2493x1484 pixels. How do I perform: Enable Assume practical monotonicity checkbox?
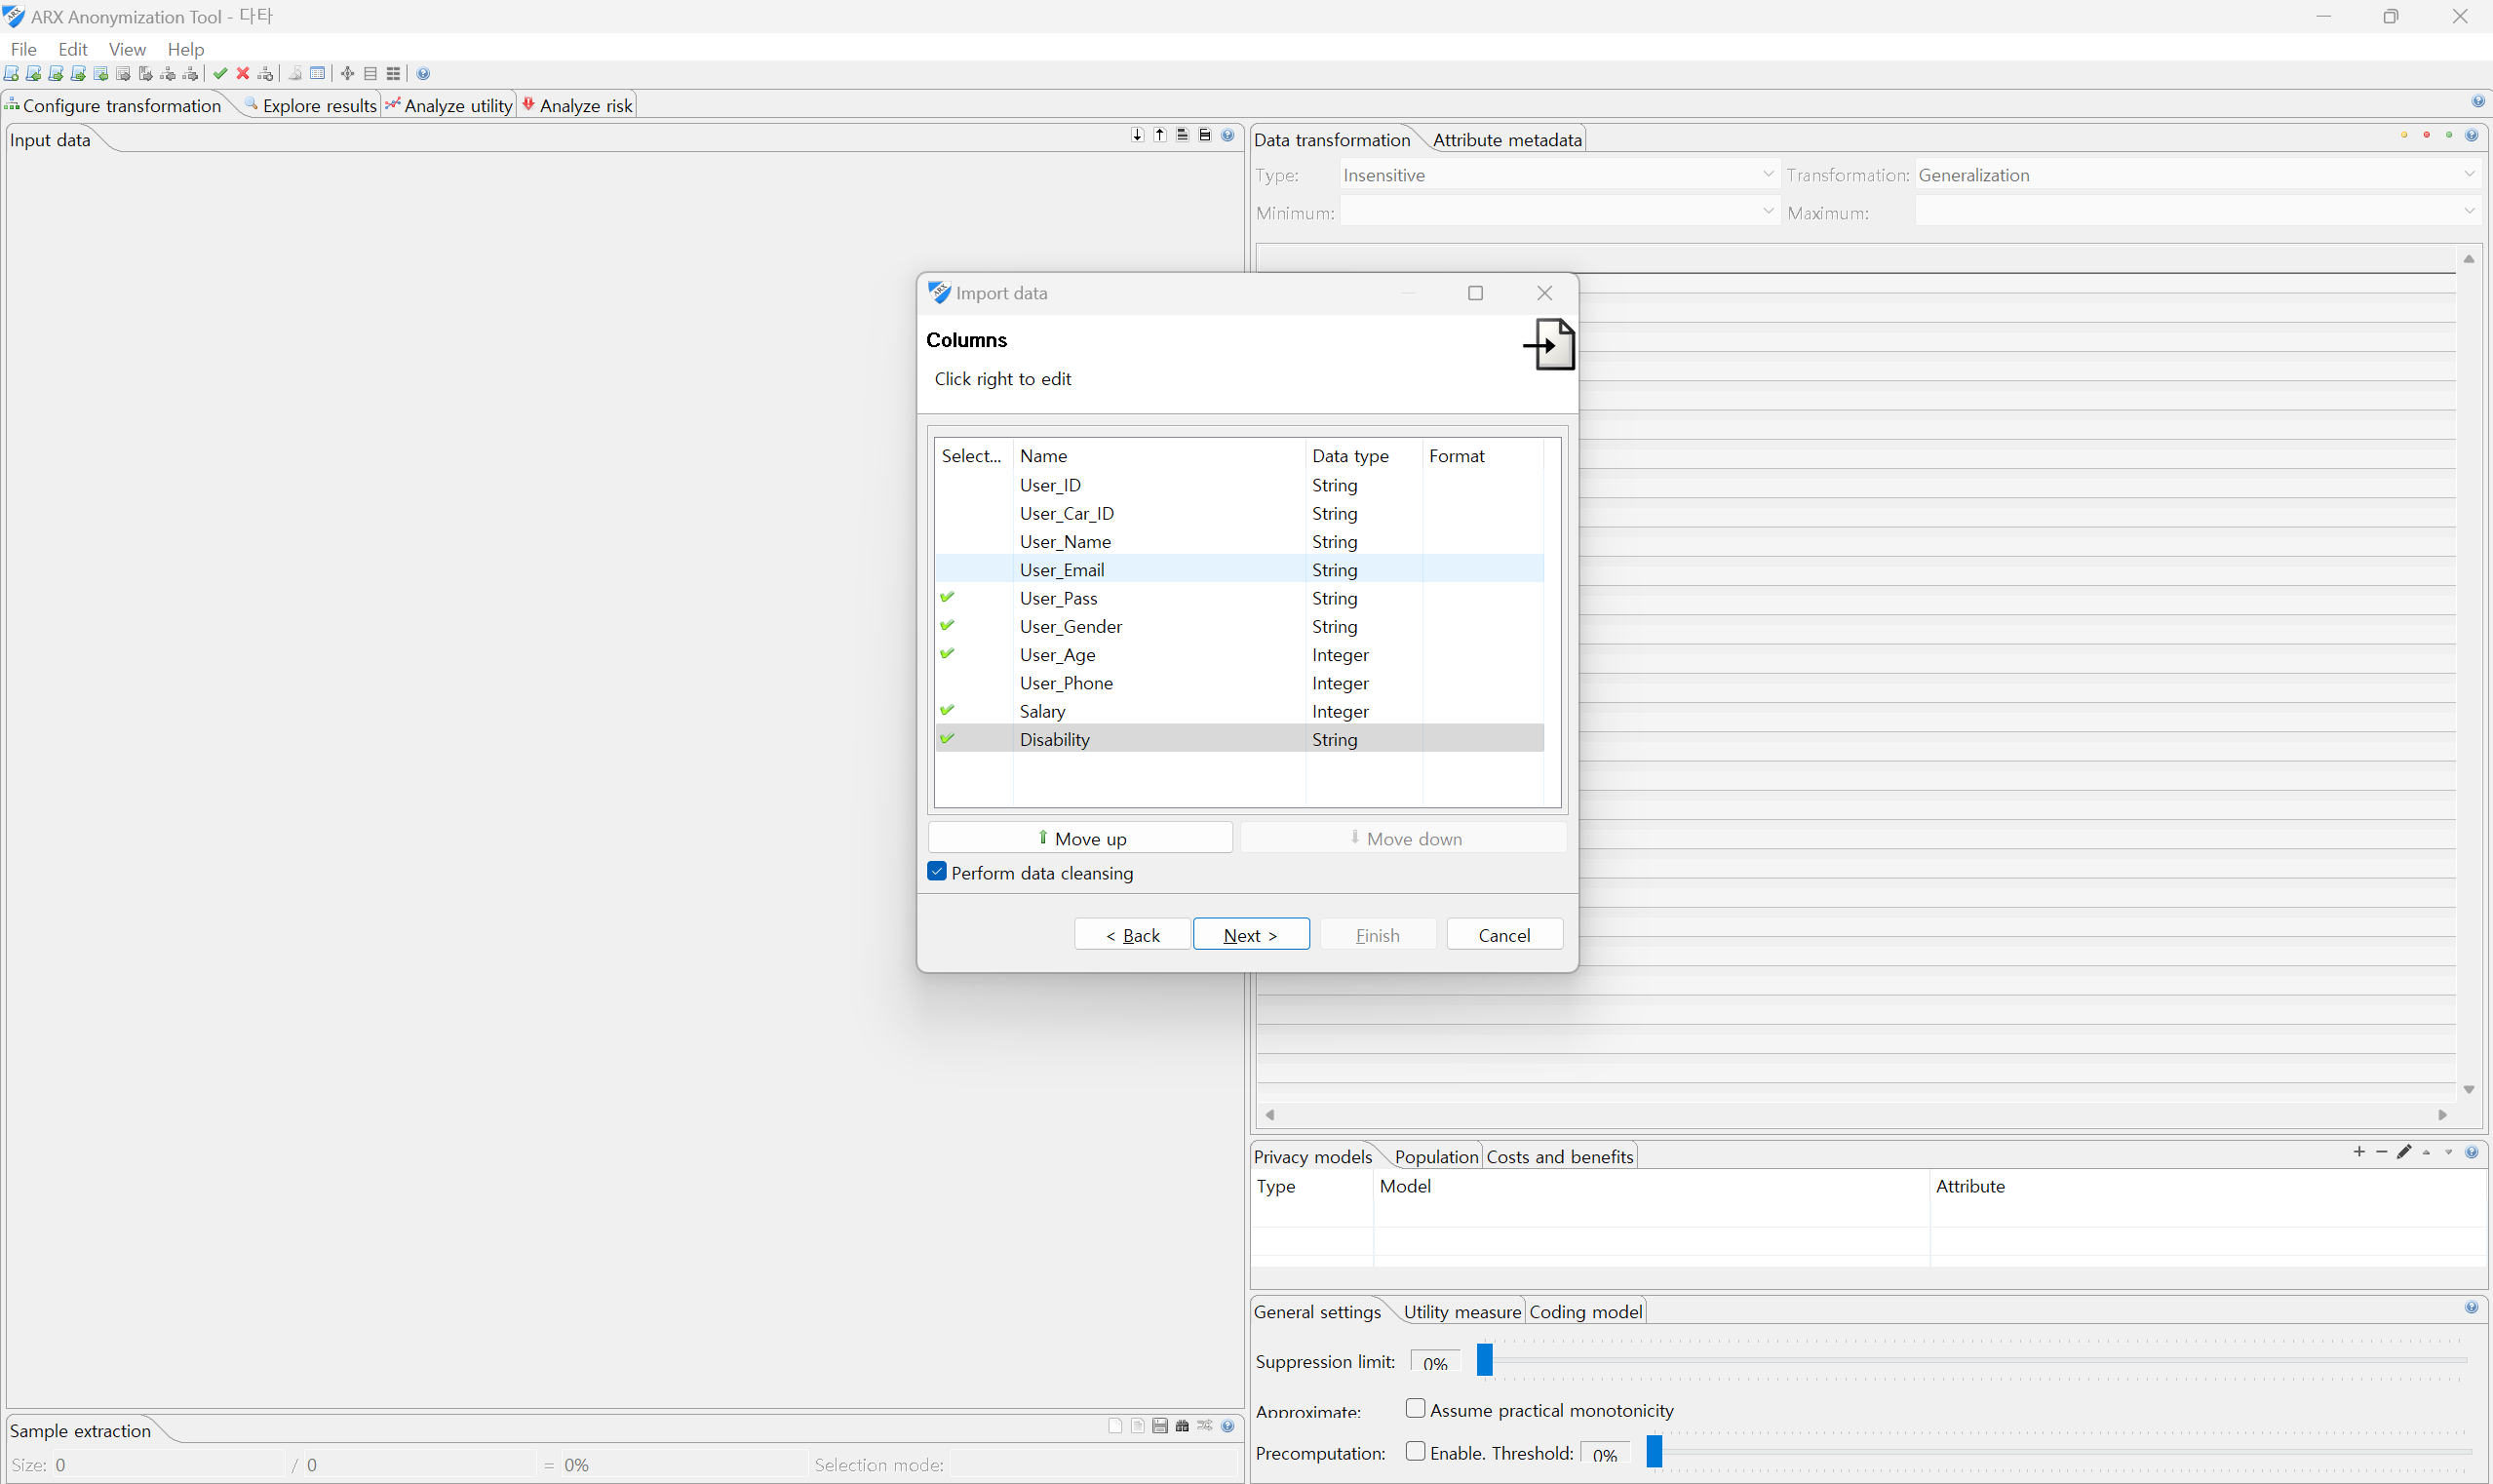click(1415, 1408)
